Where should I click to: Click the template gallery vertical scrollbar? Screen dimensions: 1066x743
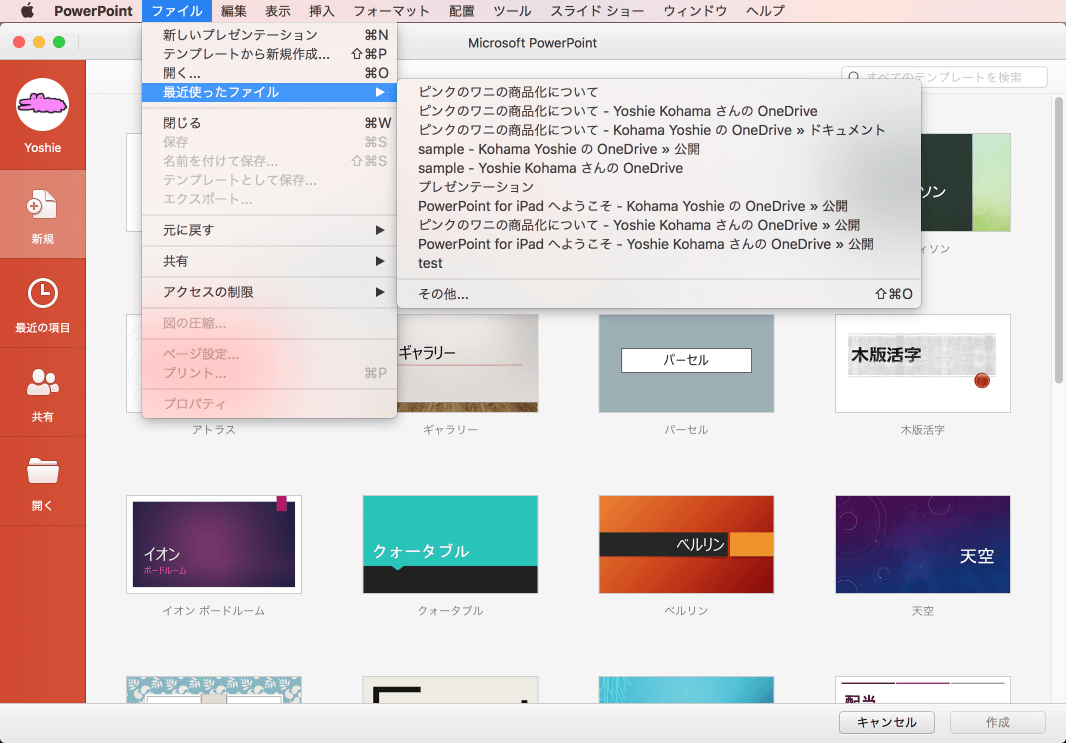[1058, 239]
